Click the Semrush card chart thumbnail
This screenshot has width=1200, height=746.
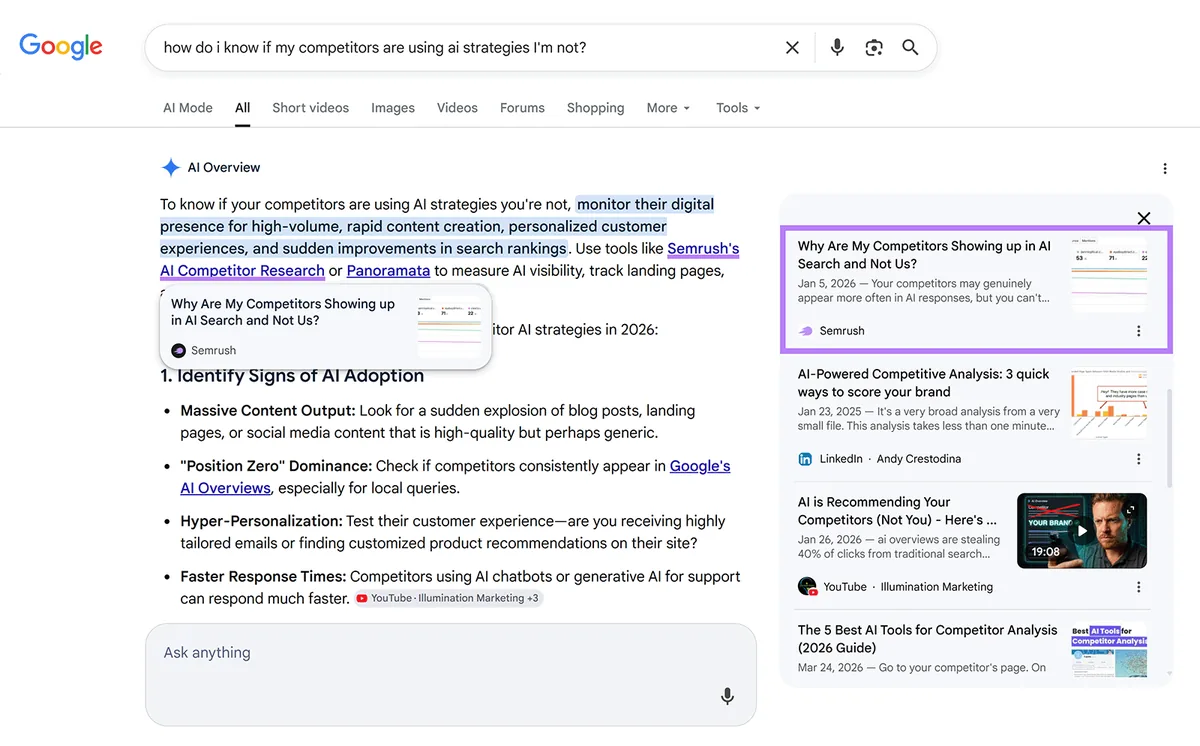coord(1108,274)
